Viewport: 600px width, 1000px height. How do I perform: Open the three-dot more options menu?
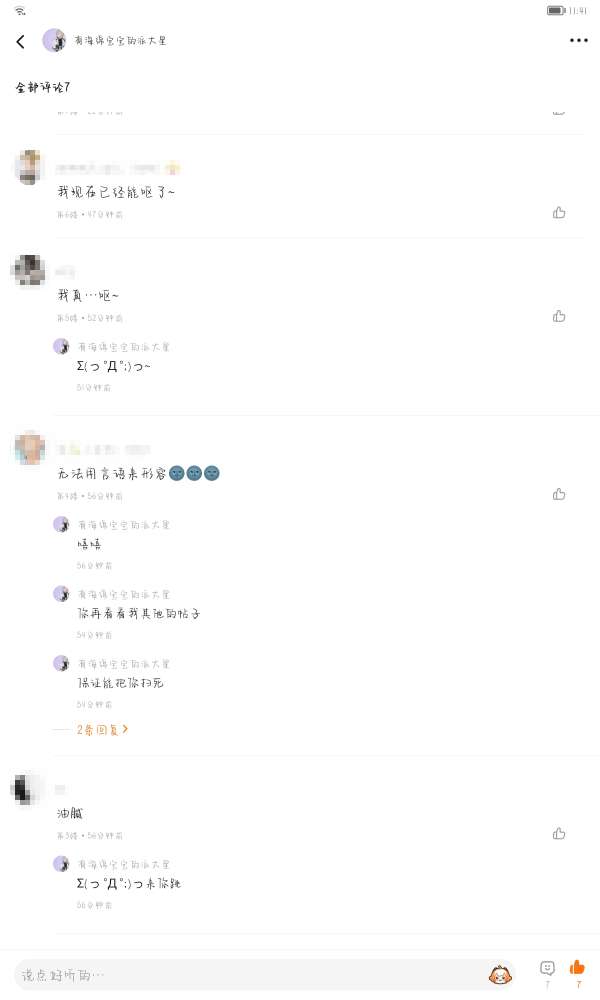point(578,41)
